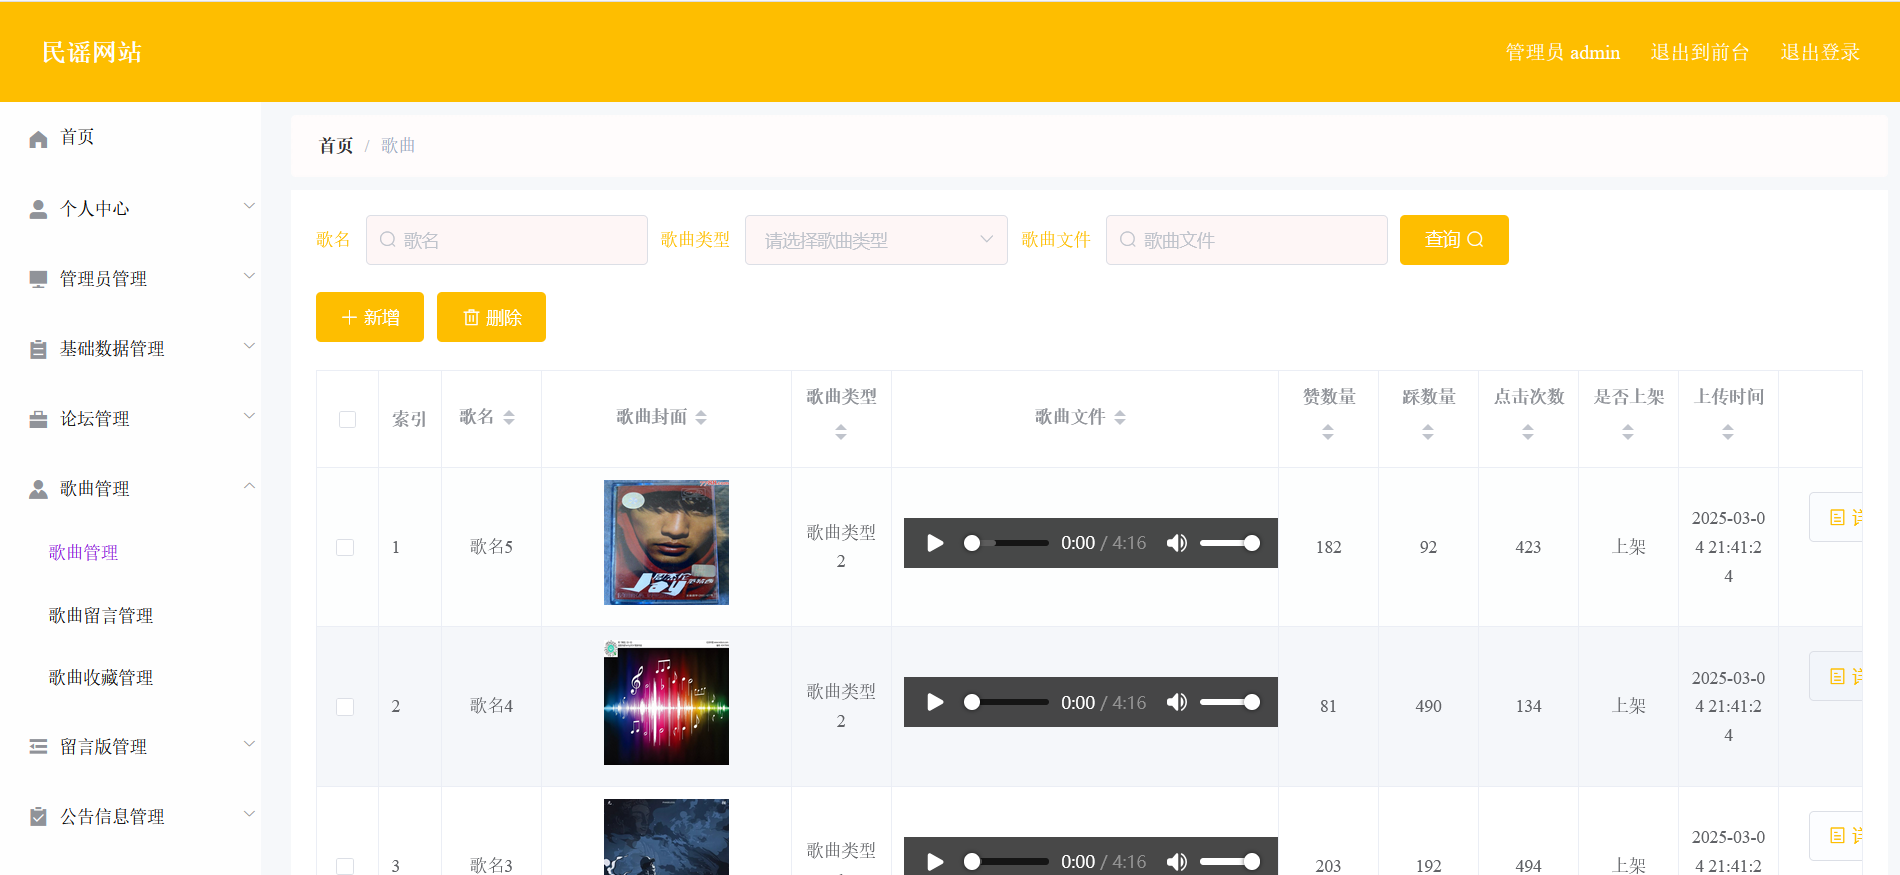Expand the 公告信息管理 menu chevron
This screenshot has height=875, width=1900.
(250, 814)
